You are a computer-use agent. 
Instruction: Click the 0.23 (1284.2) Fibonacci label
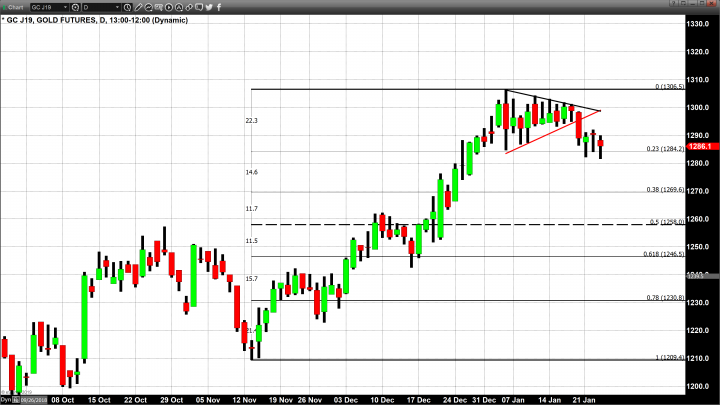[665, 149]
